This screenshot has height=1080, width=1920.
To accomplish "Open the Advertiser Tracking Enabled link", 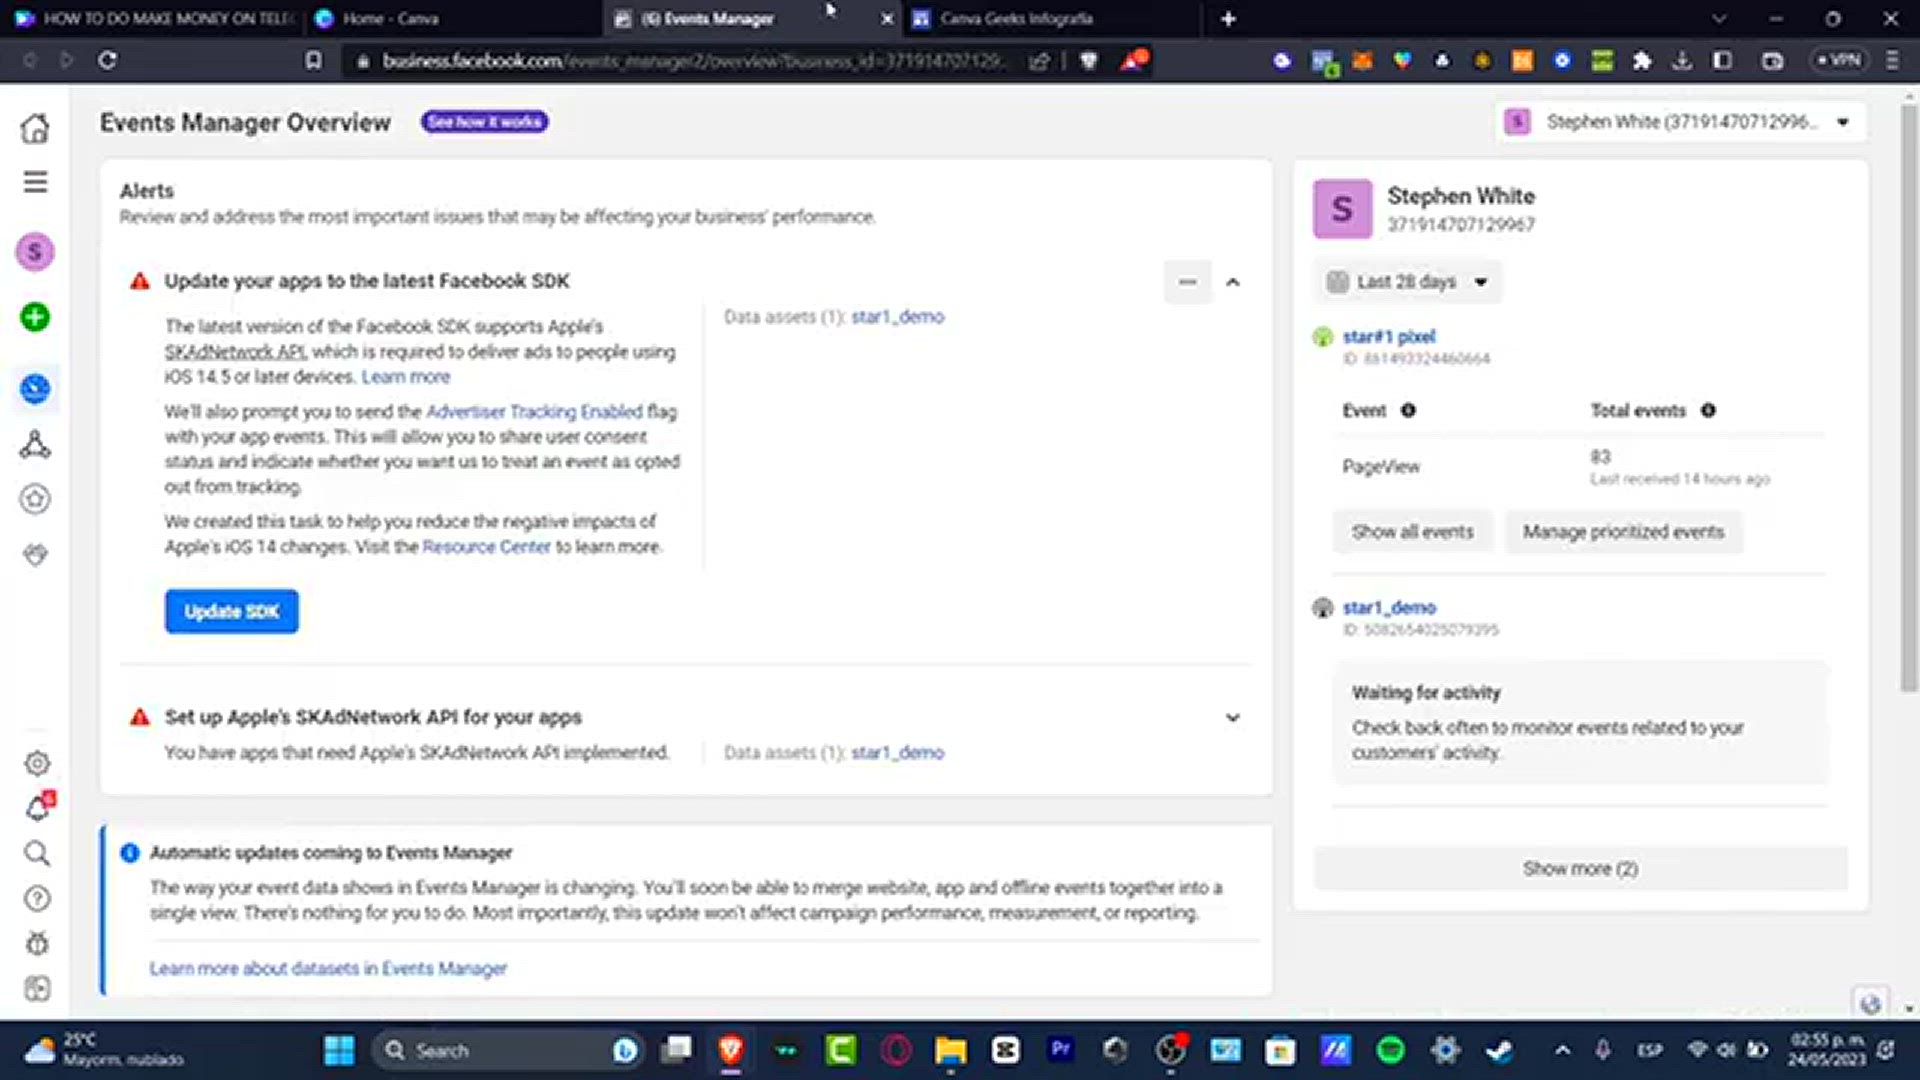I will 534,412.
